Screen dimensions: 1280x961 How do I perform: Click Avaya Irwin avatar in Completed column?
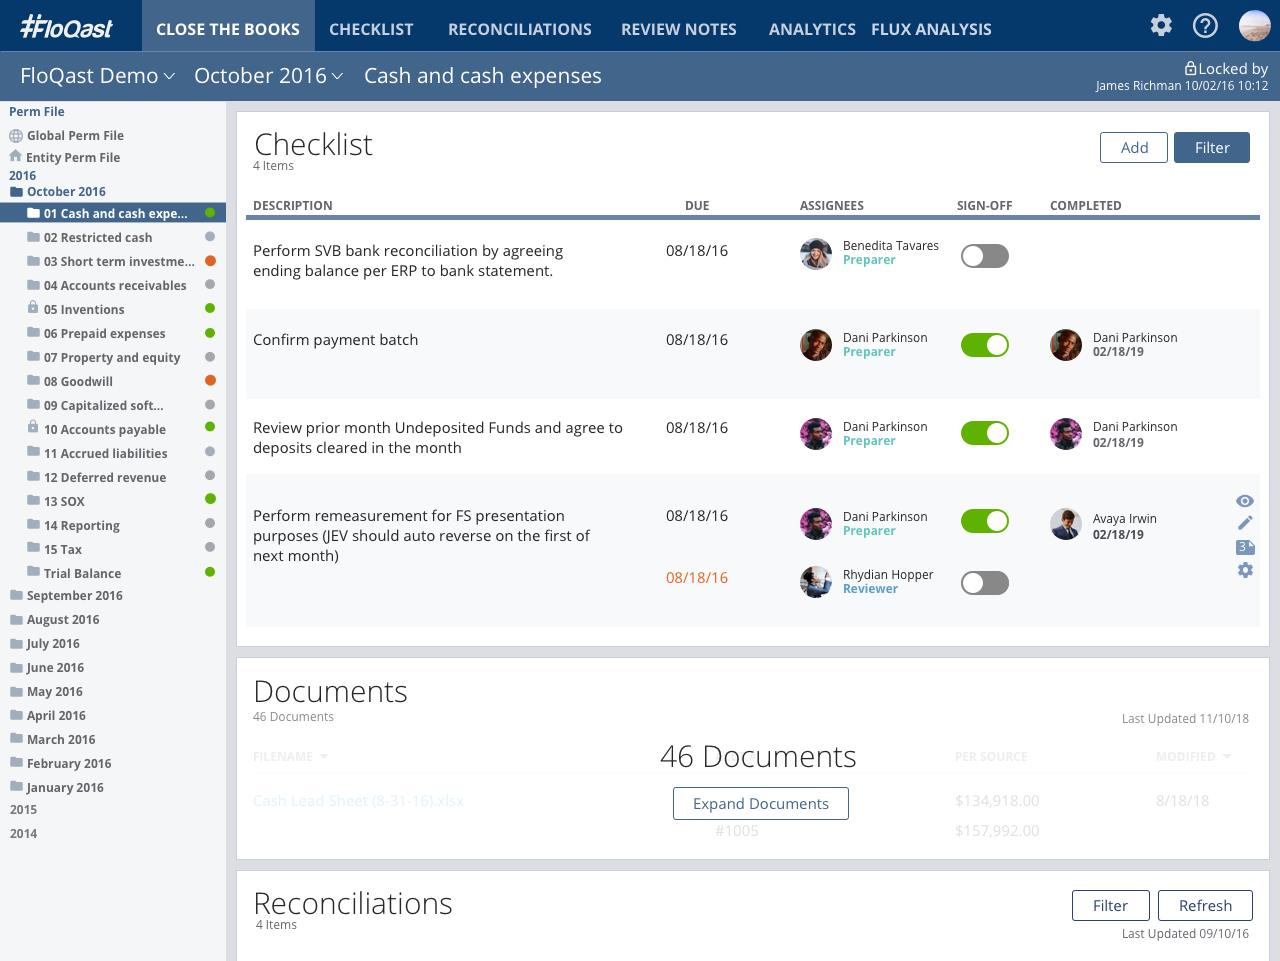[x=1066, y=524]
